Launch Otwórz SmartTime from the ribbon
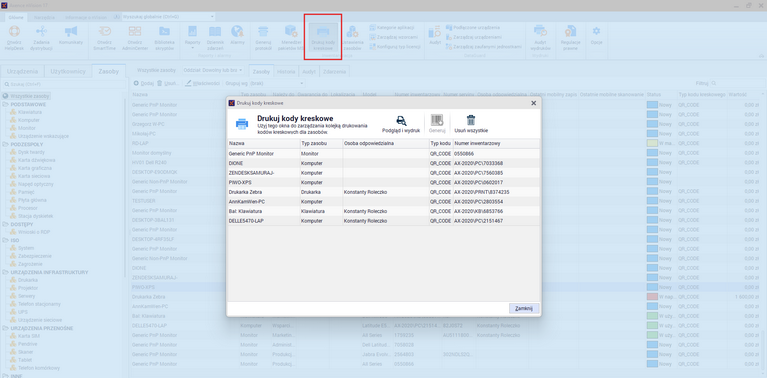 [104, 37]
